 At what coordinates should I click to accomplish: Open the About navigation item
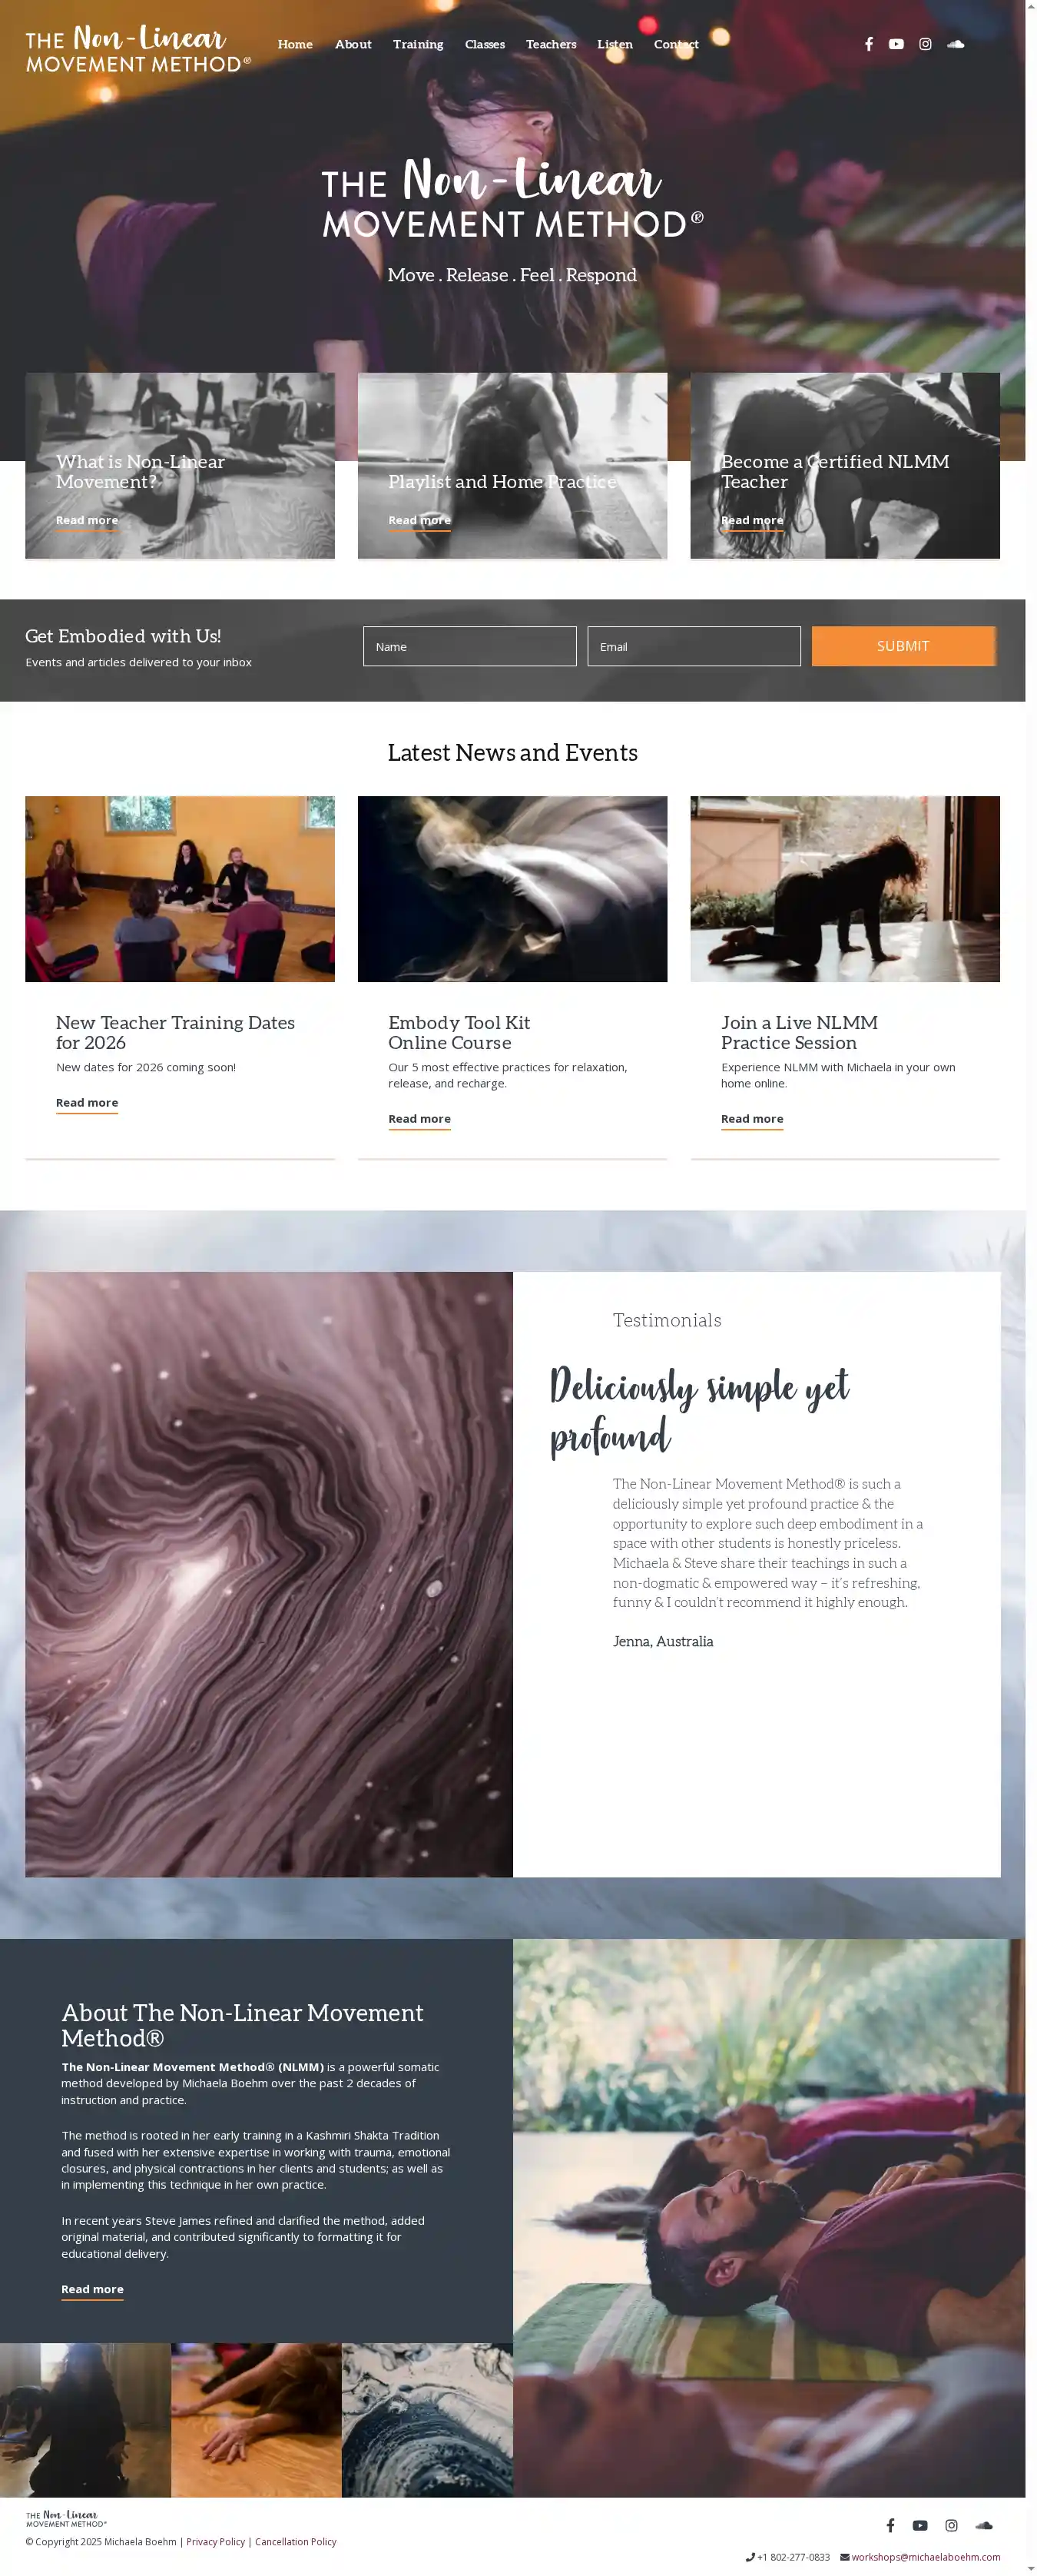[353, 44]
